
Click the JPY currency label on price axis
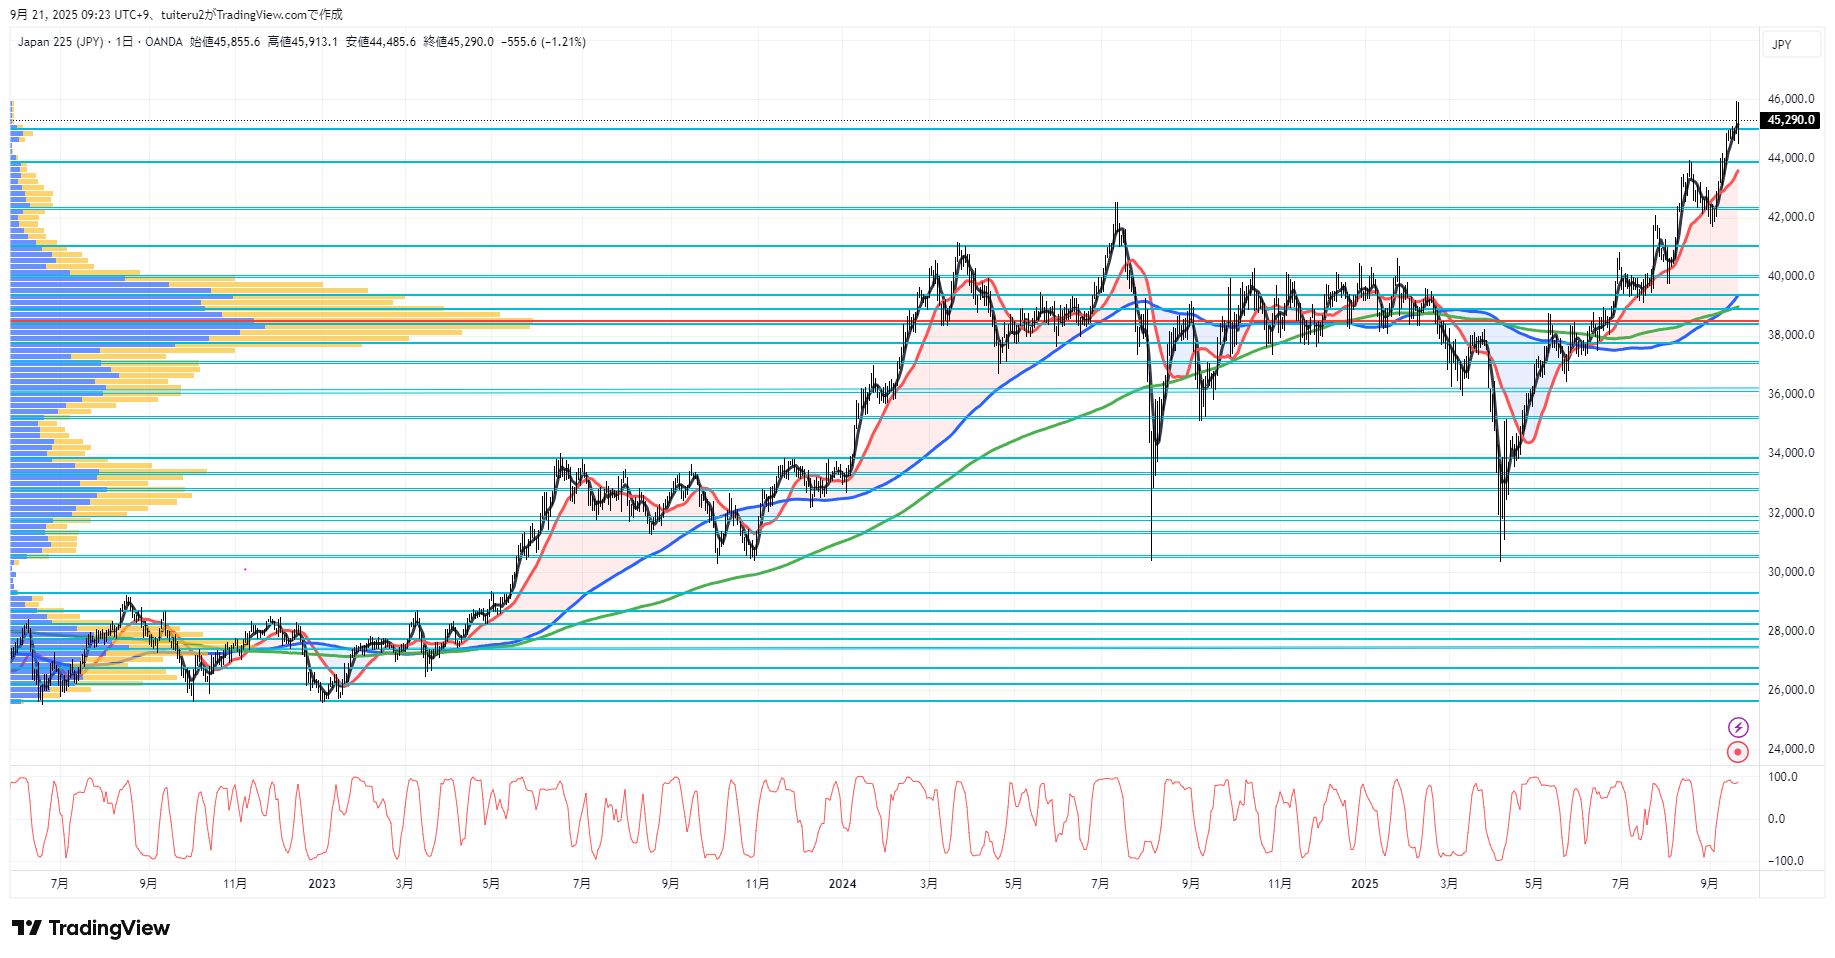click(x=1782, y=45)
